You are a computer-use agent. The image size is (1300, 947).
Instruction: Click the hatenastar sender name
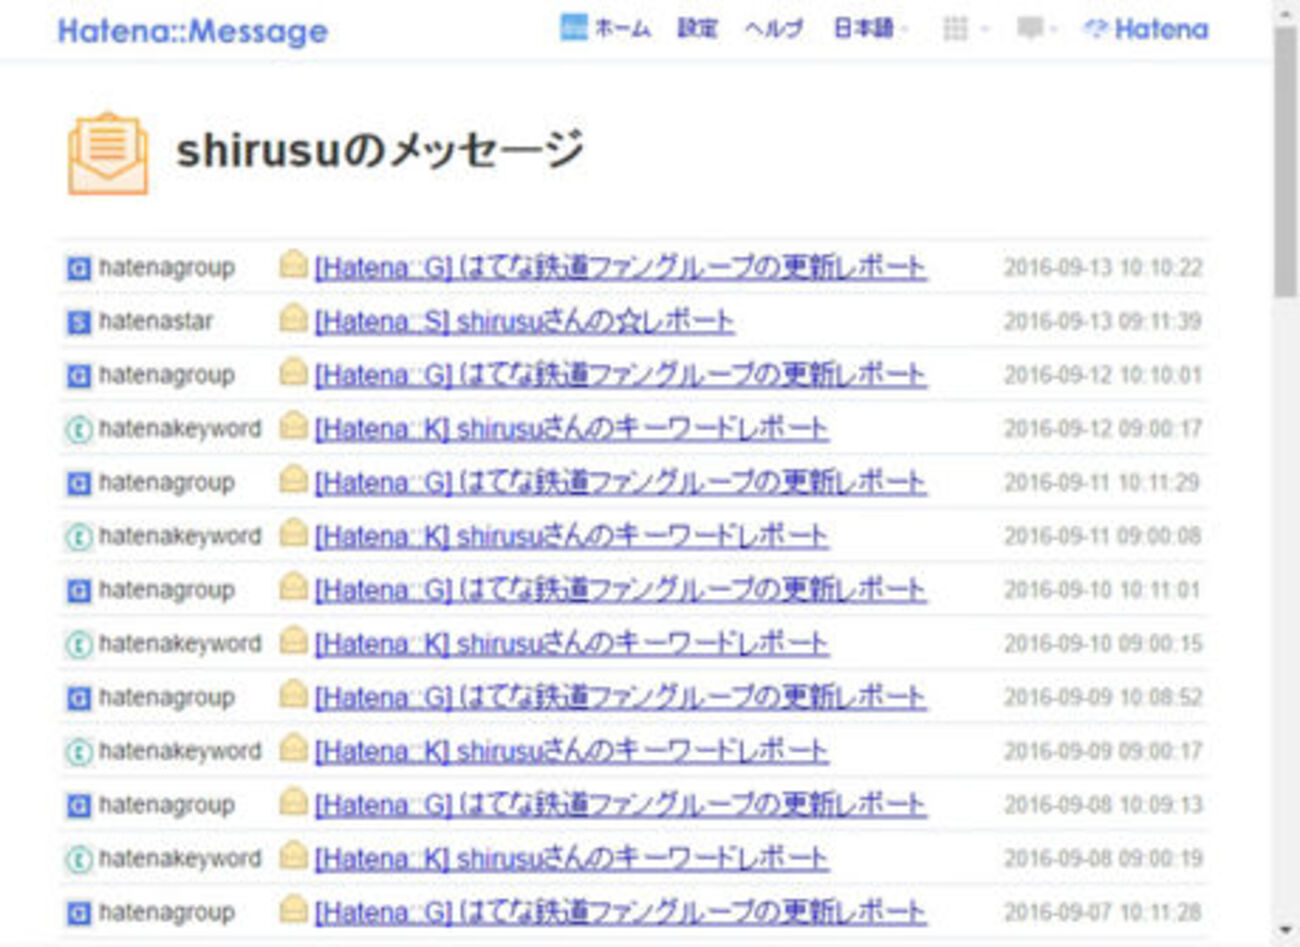click(x=156, y=322)
